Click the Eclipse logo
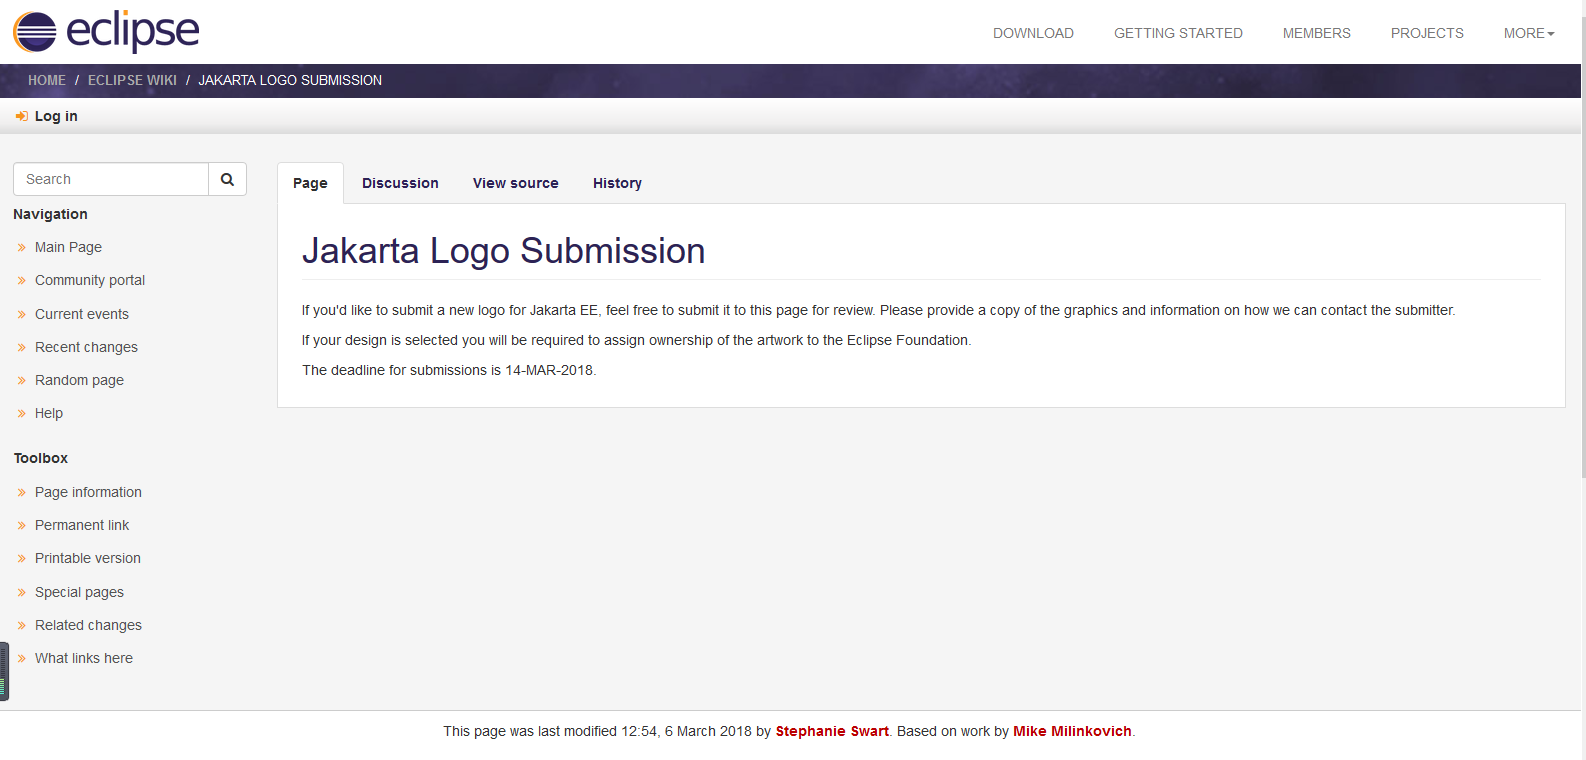The height and width of the screenshot is (760, 1586). tap(106, 32)
